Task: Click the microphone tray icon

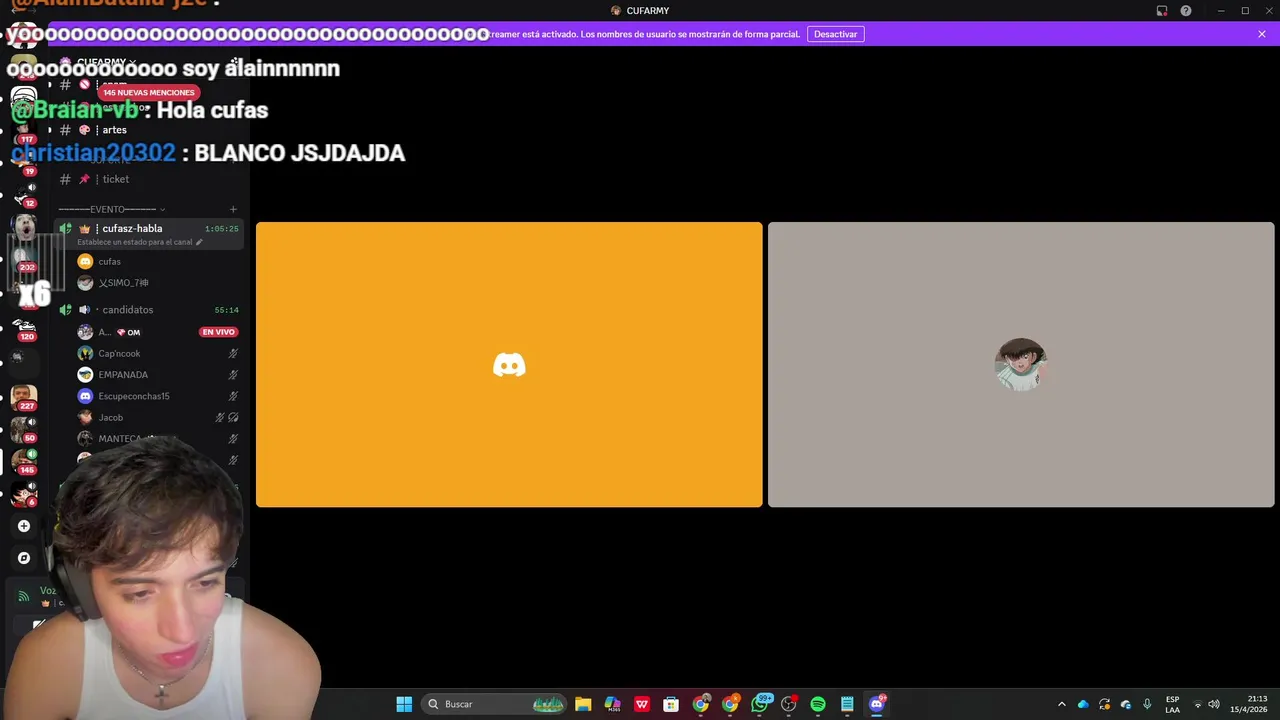Action: tap(1147, 704)
